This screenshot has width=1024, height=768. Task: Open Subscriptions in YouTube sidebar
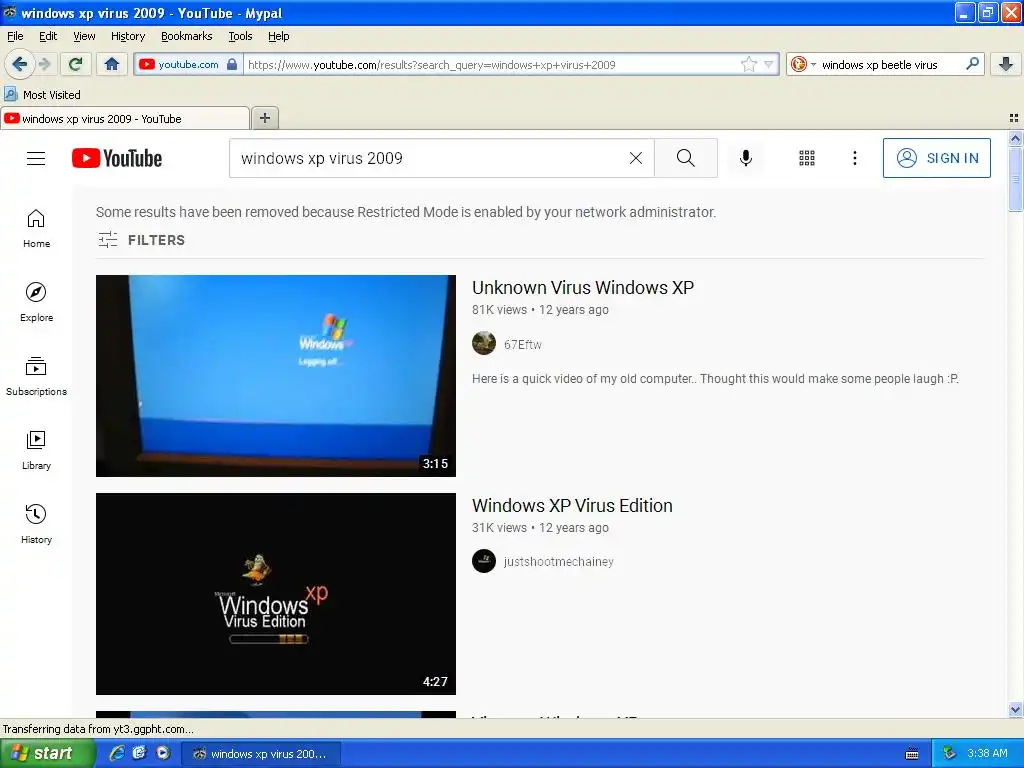click(x=36, y=377)
